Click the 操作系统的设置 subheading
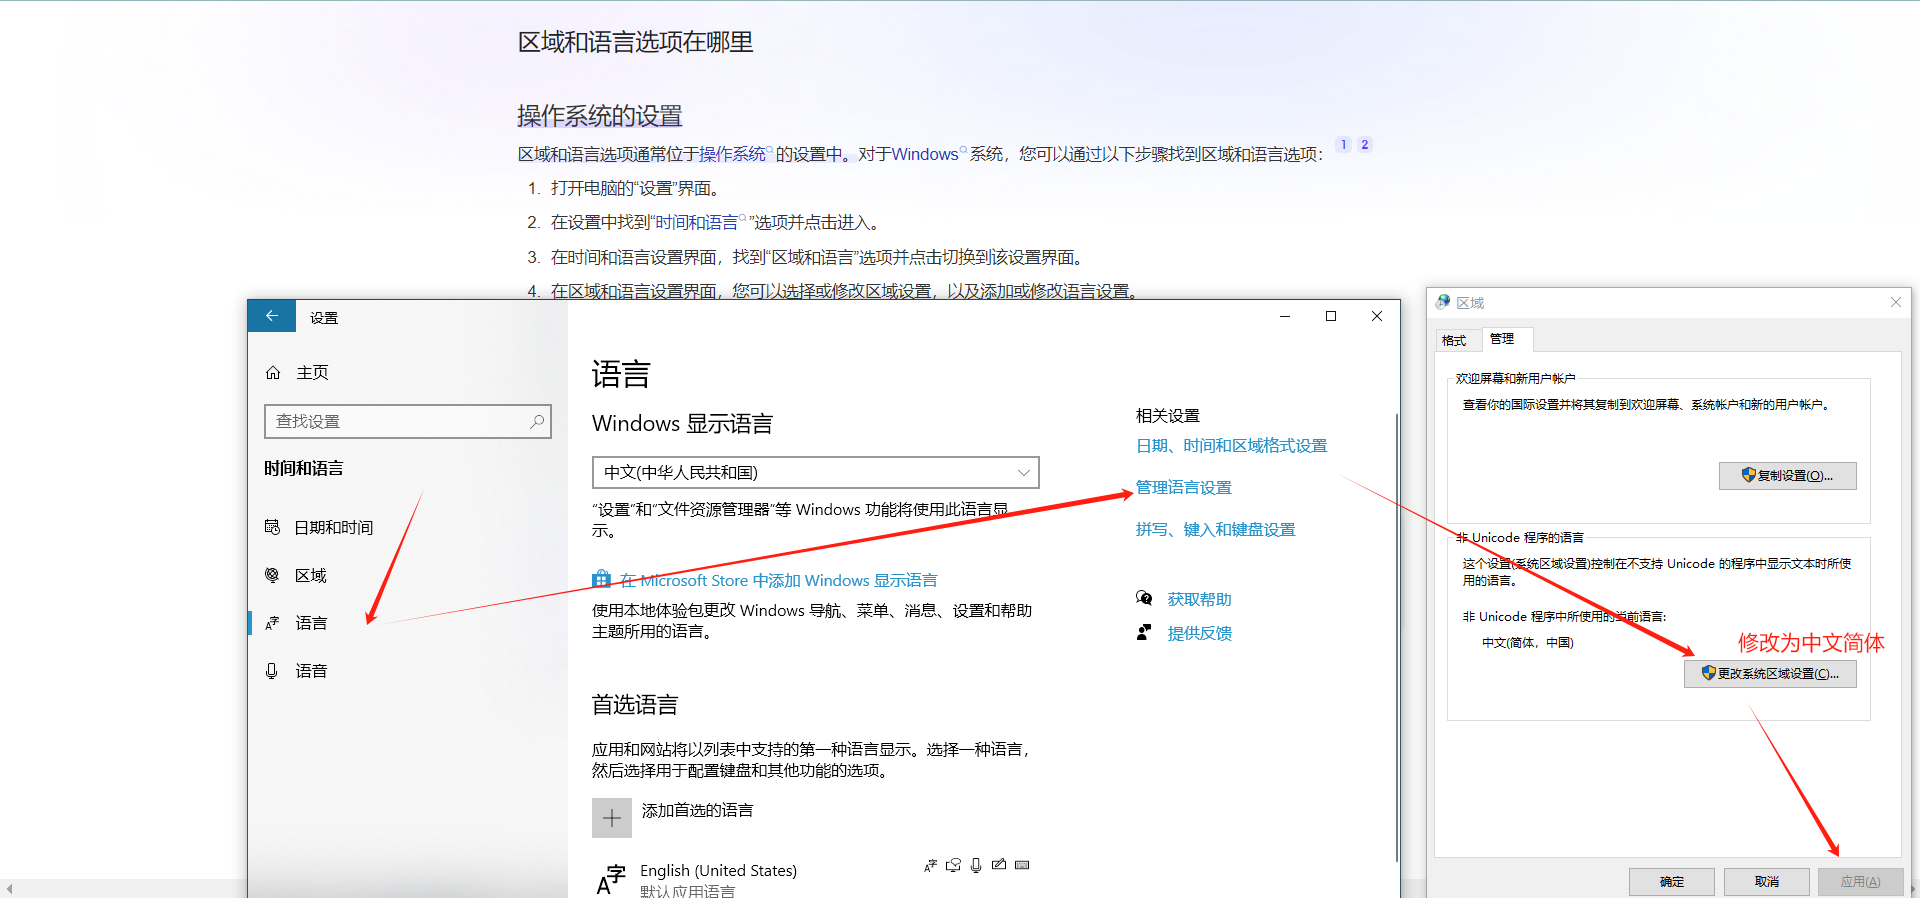 [600, 116]
